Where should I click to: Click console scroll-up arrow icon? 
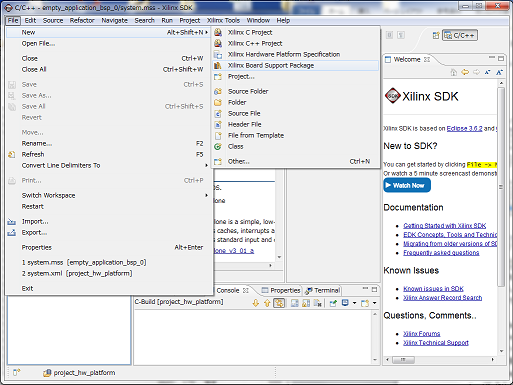coord(267,303)
